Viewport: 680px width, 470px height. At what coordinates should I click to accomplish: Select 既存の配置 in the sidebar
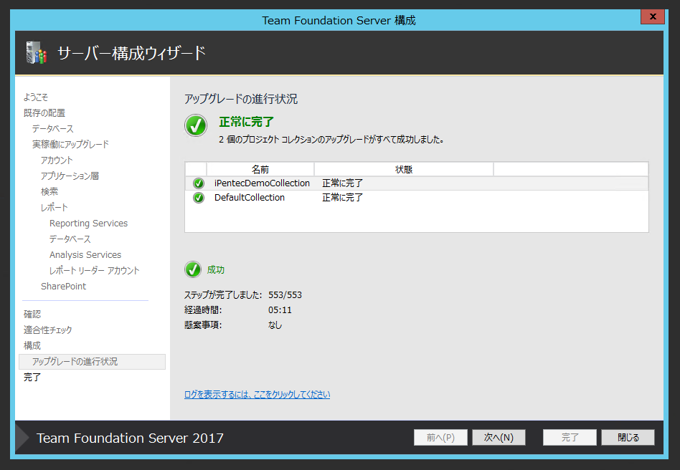tap(44, 113)
